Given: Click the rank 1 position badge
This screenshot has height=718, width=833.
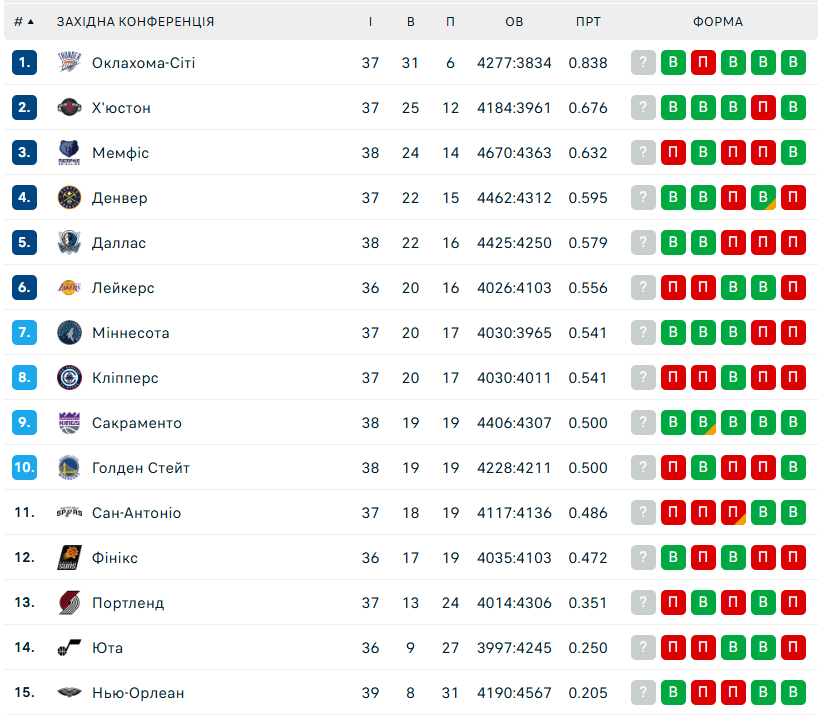Looking at the screenshot, I should coord(25,63).
